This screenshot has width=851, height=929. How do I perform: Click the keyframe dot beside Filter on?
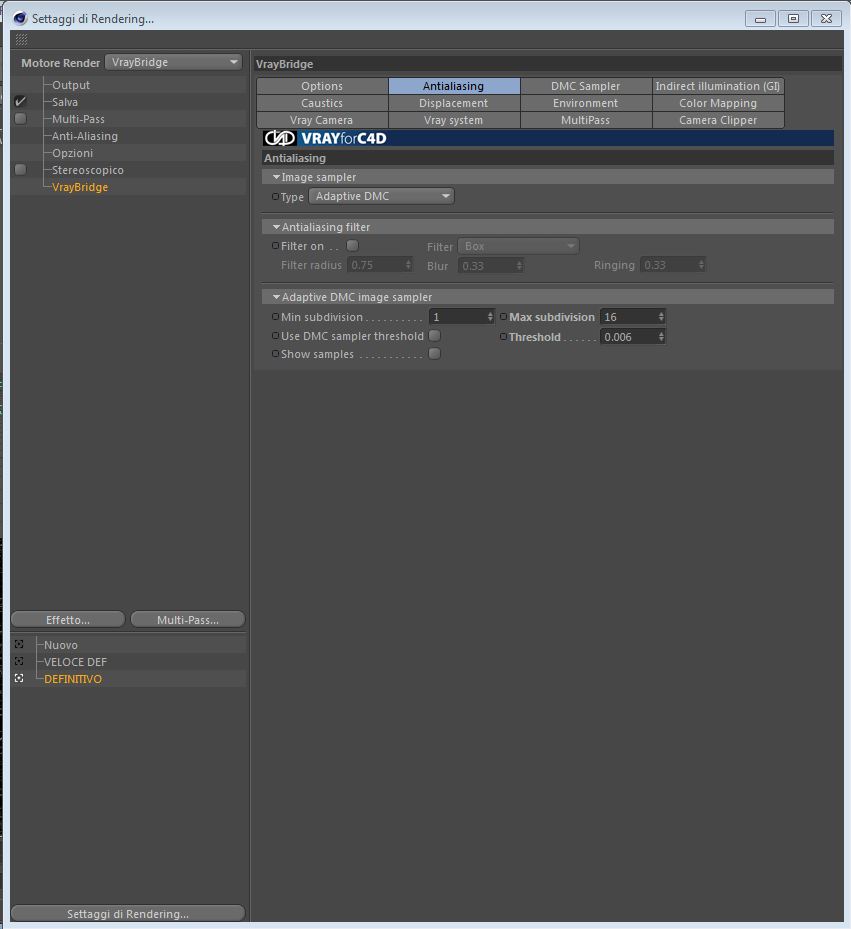pos(275,245)
